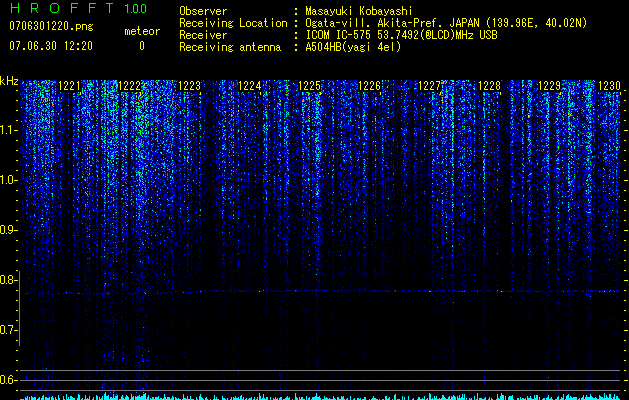
Task: Click the grey vertical range bar on frequency axis
Action: pyautogui.click(x=19, y=308)
